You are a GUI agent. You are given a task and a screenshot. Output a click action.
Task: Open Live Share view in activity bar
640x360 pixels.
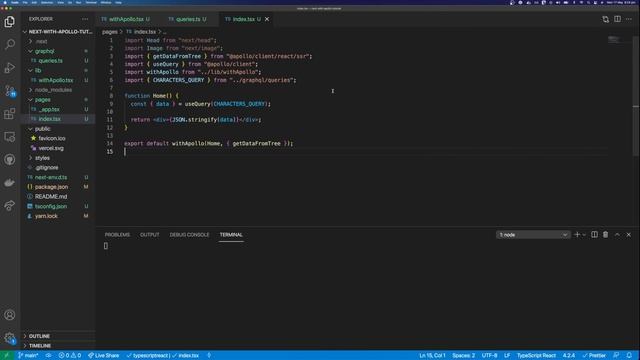tap(9, 205)
